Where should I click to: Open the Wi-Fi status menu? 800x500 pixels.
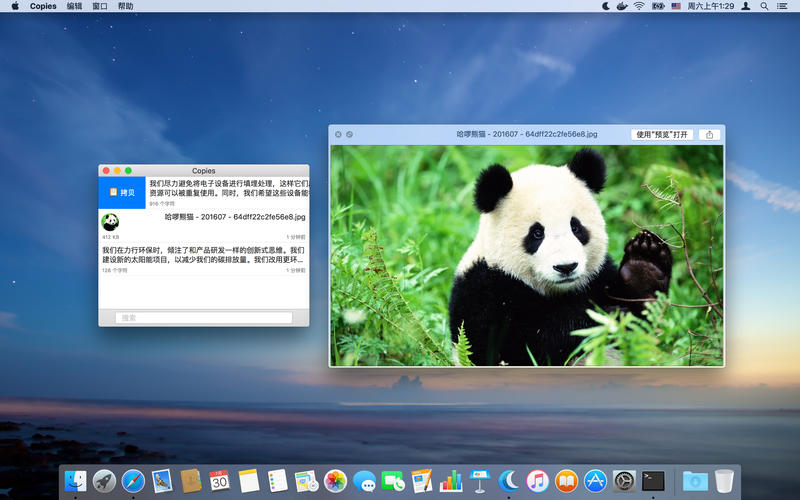(639, 6)
